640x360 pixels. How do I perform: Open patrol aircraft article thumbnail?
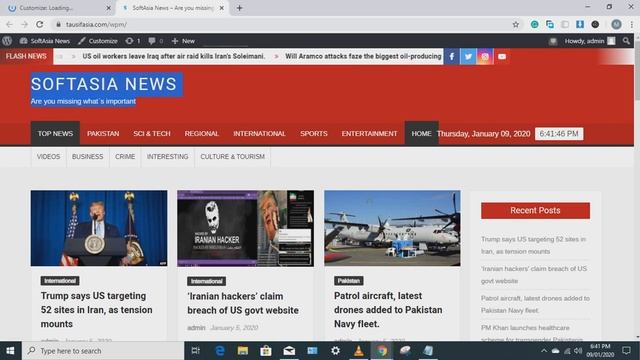392,228
